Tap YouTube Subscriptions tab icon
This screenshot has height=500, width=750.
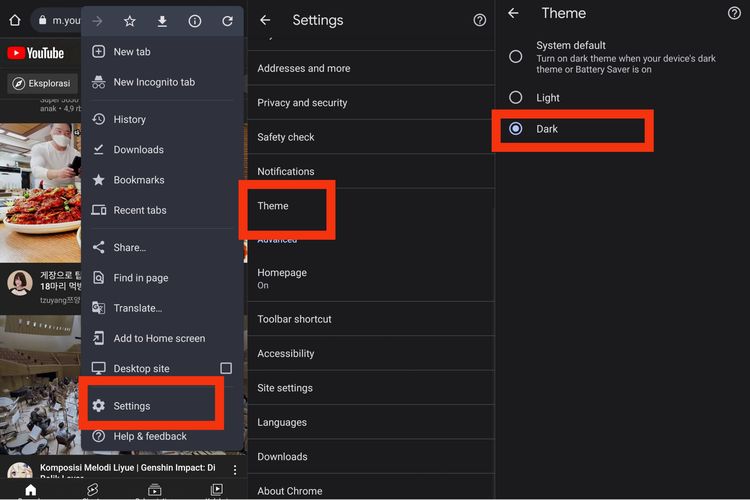154,489
